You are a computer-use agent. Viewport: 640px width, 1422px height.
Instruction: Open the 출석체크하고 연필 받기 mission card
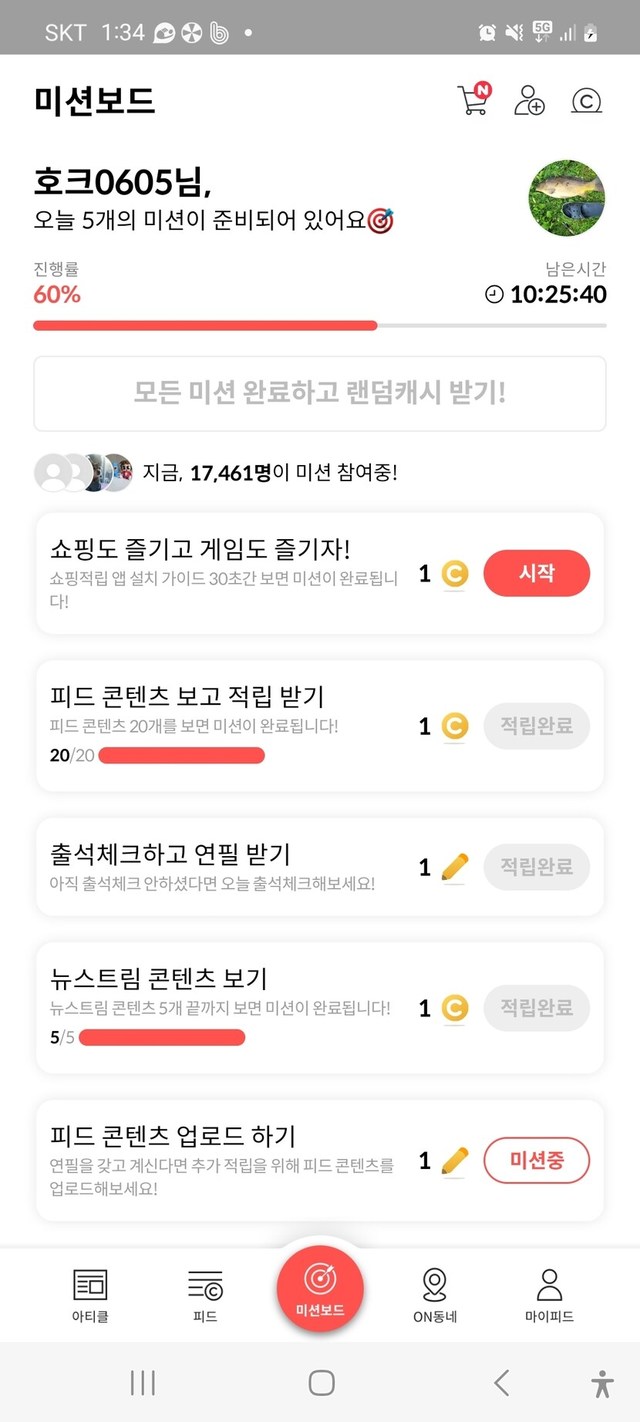[x=230, y=866]
